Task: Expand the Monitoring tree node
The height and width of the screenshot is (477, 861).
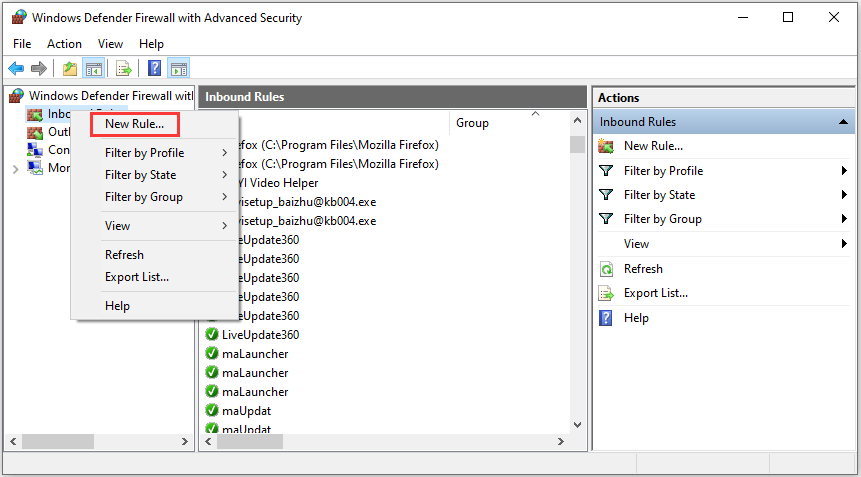Action: tap(16, 169)
